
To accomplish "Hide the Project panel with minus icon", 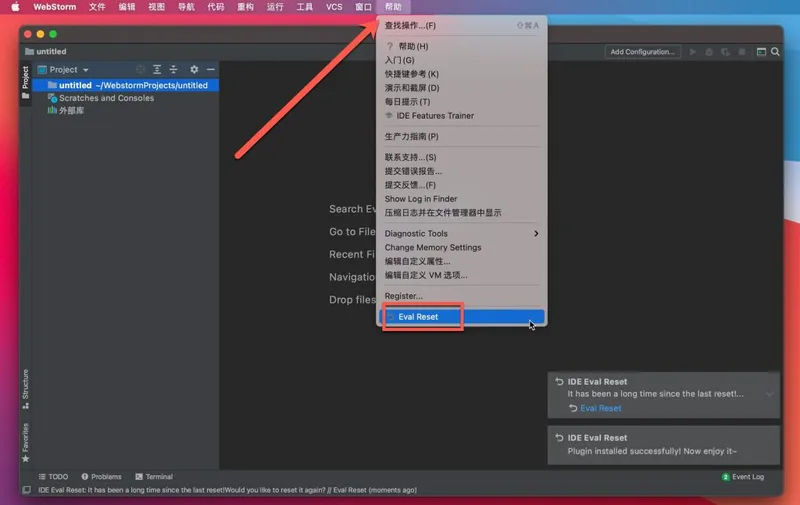I will click(210, 69).
